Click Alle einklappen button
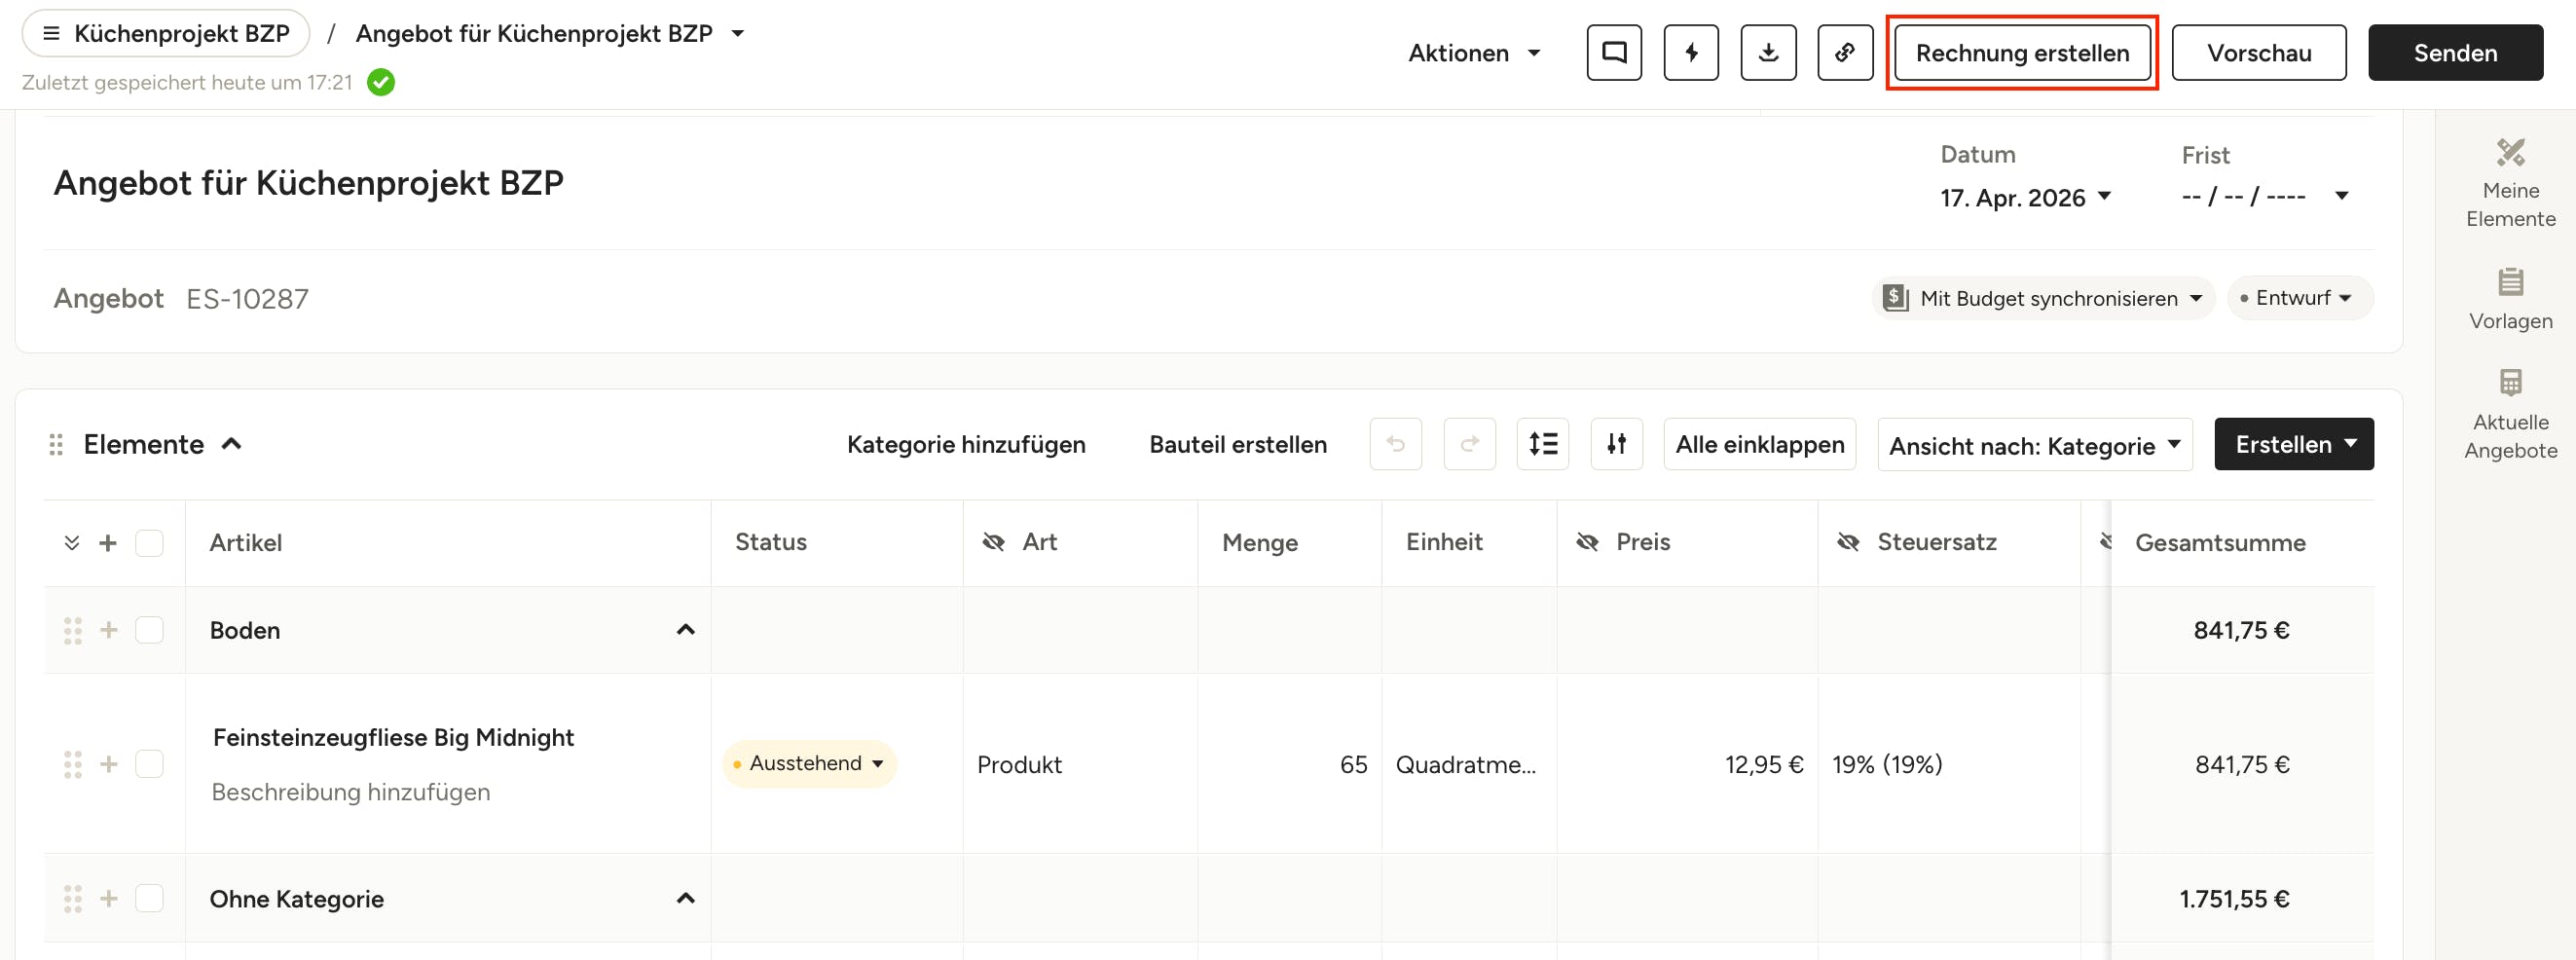 1760,444
